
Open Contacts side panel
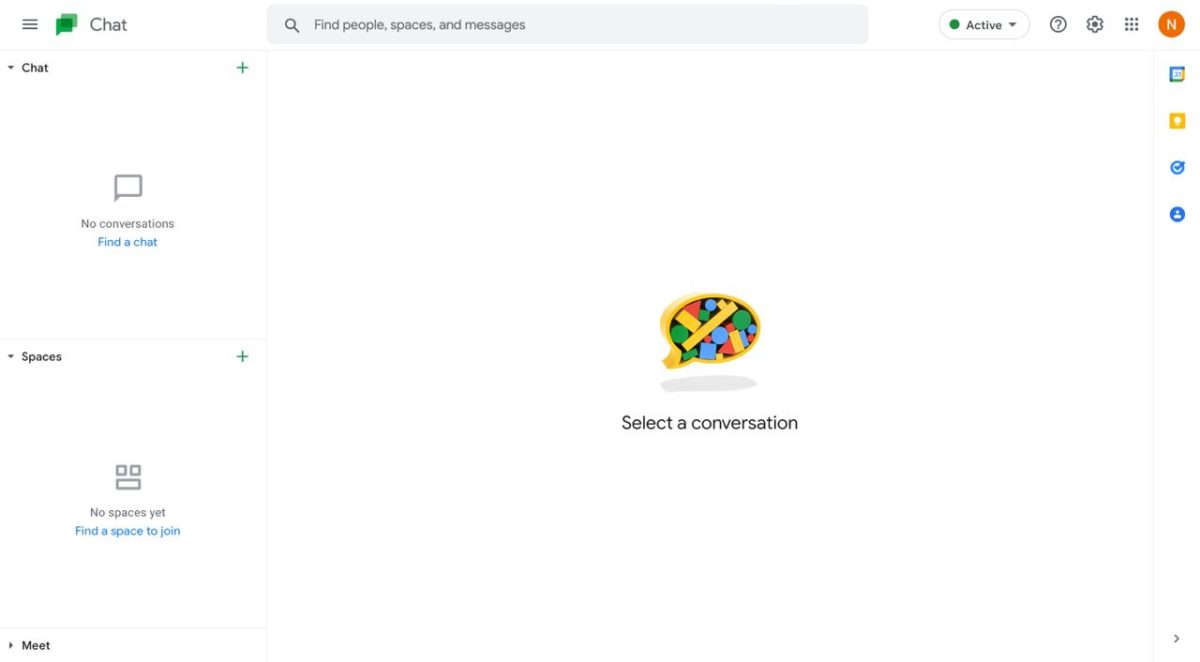pyautogui.click(x=1177, y=214)
